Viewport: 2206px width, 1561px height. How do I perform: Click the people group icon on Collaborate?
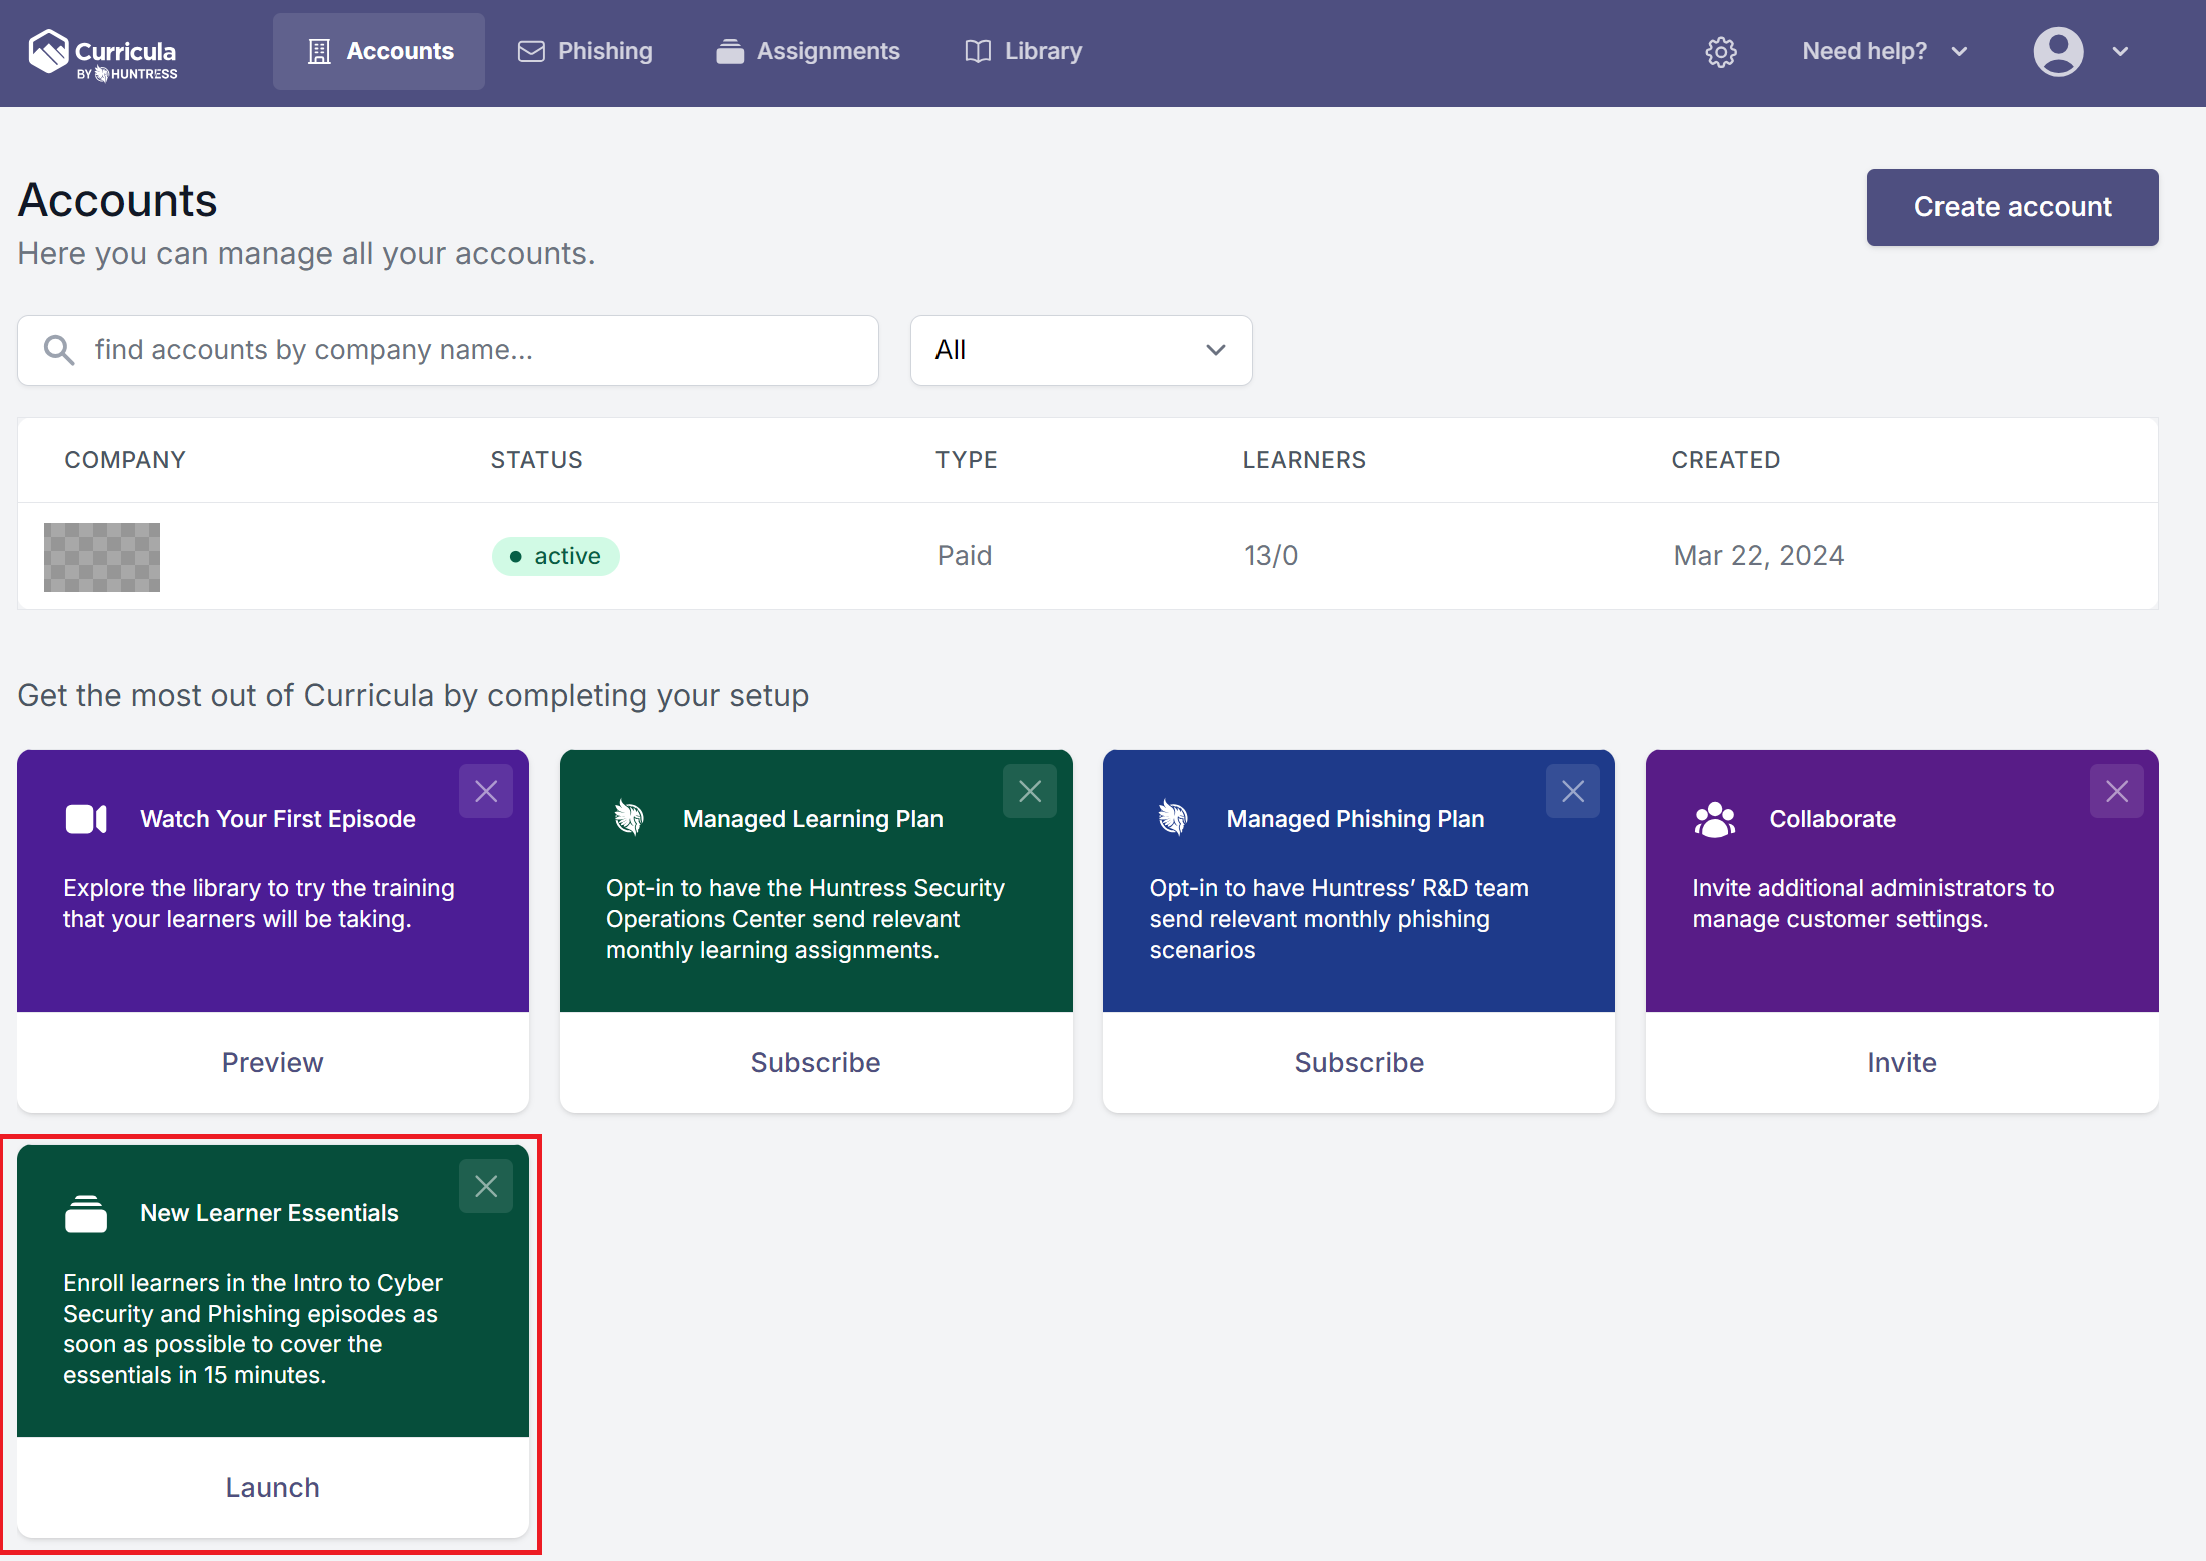pos(1715,819)
